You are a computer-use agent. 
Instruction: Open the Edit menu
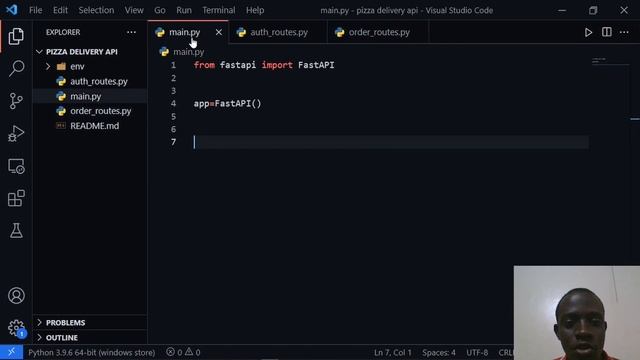point(60,10)
